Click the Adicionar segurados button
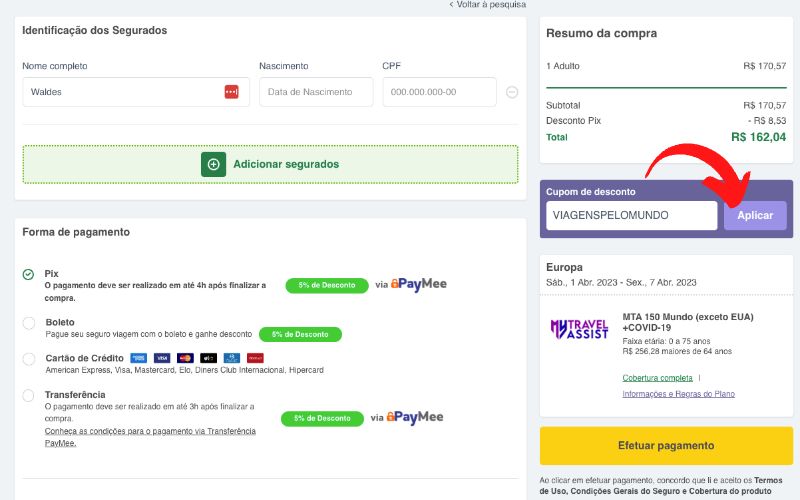The image size is (800, 500). click(270, 164)
